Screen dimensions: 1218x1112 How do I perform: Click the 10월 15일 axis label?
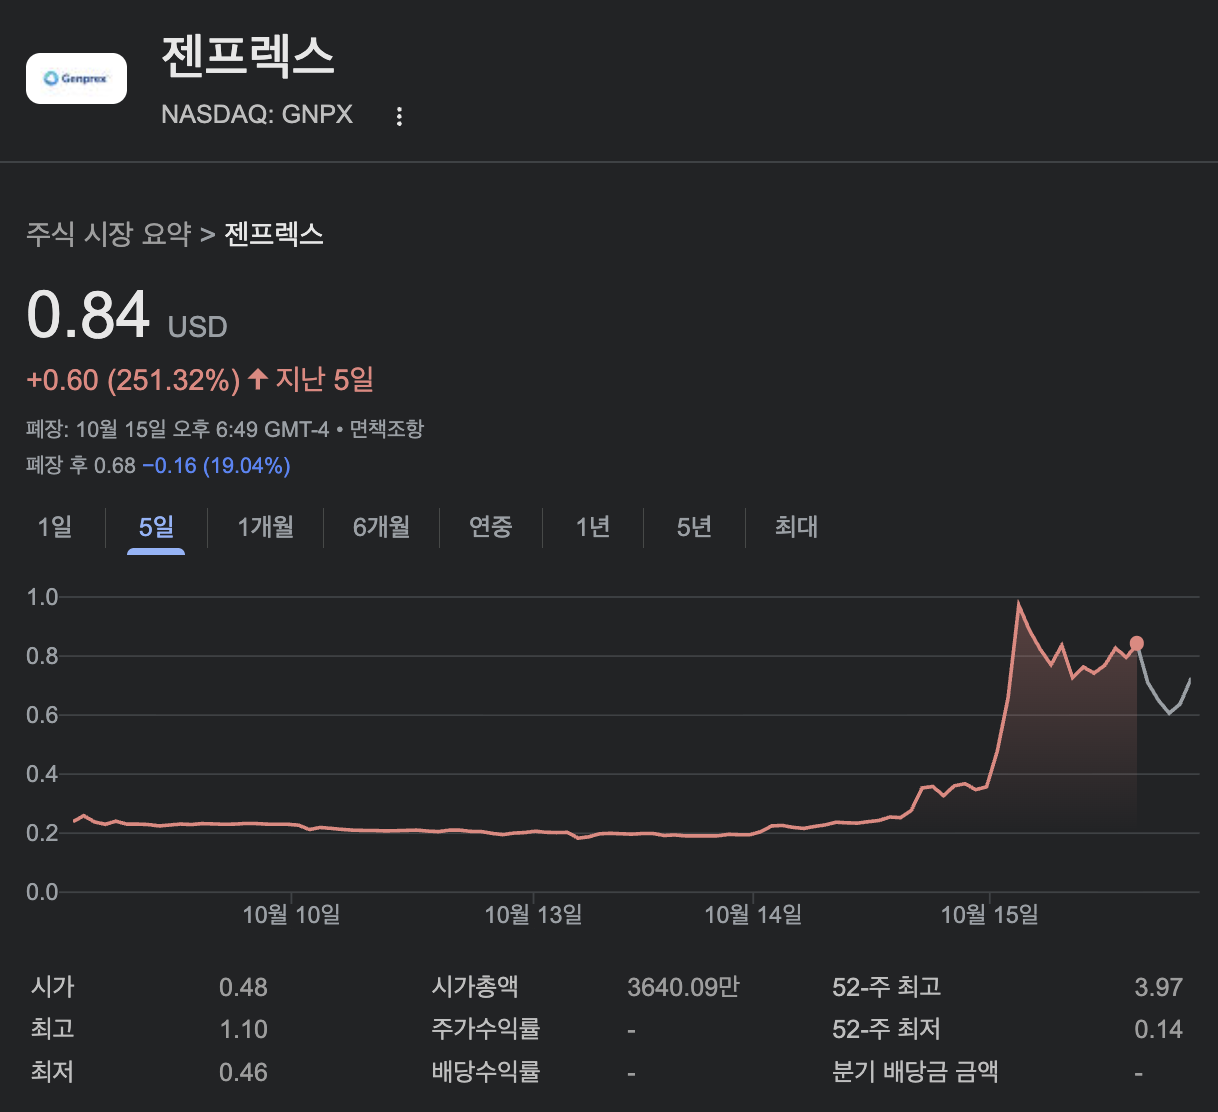point(989,914)
